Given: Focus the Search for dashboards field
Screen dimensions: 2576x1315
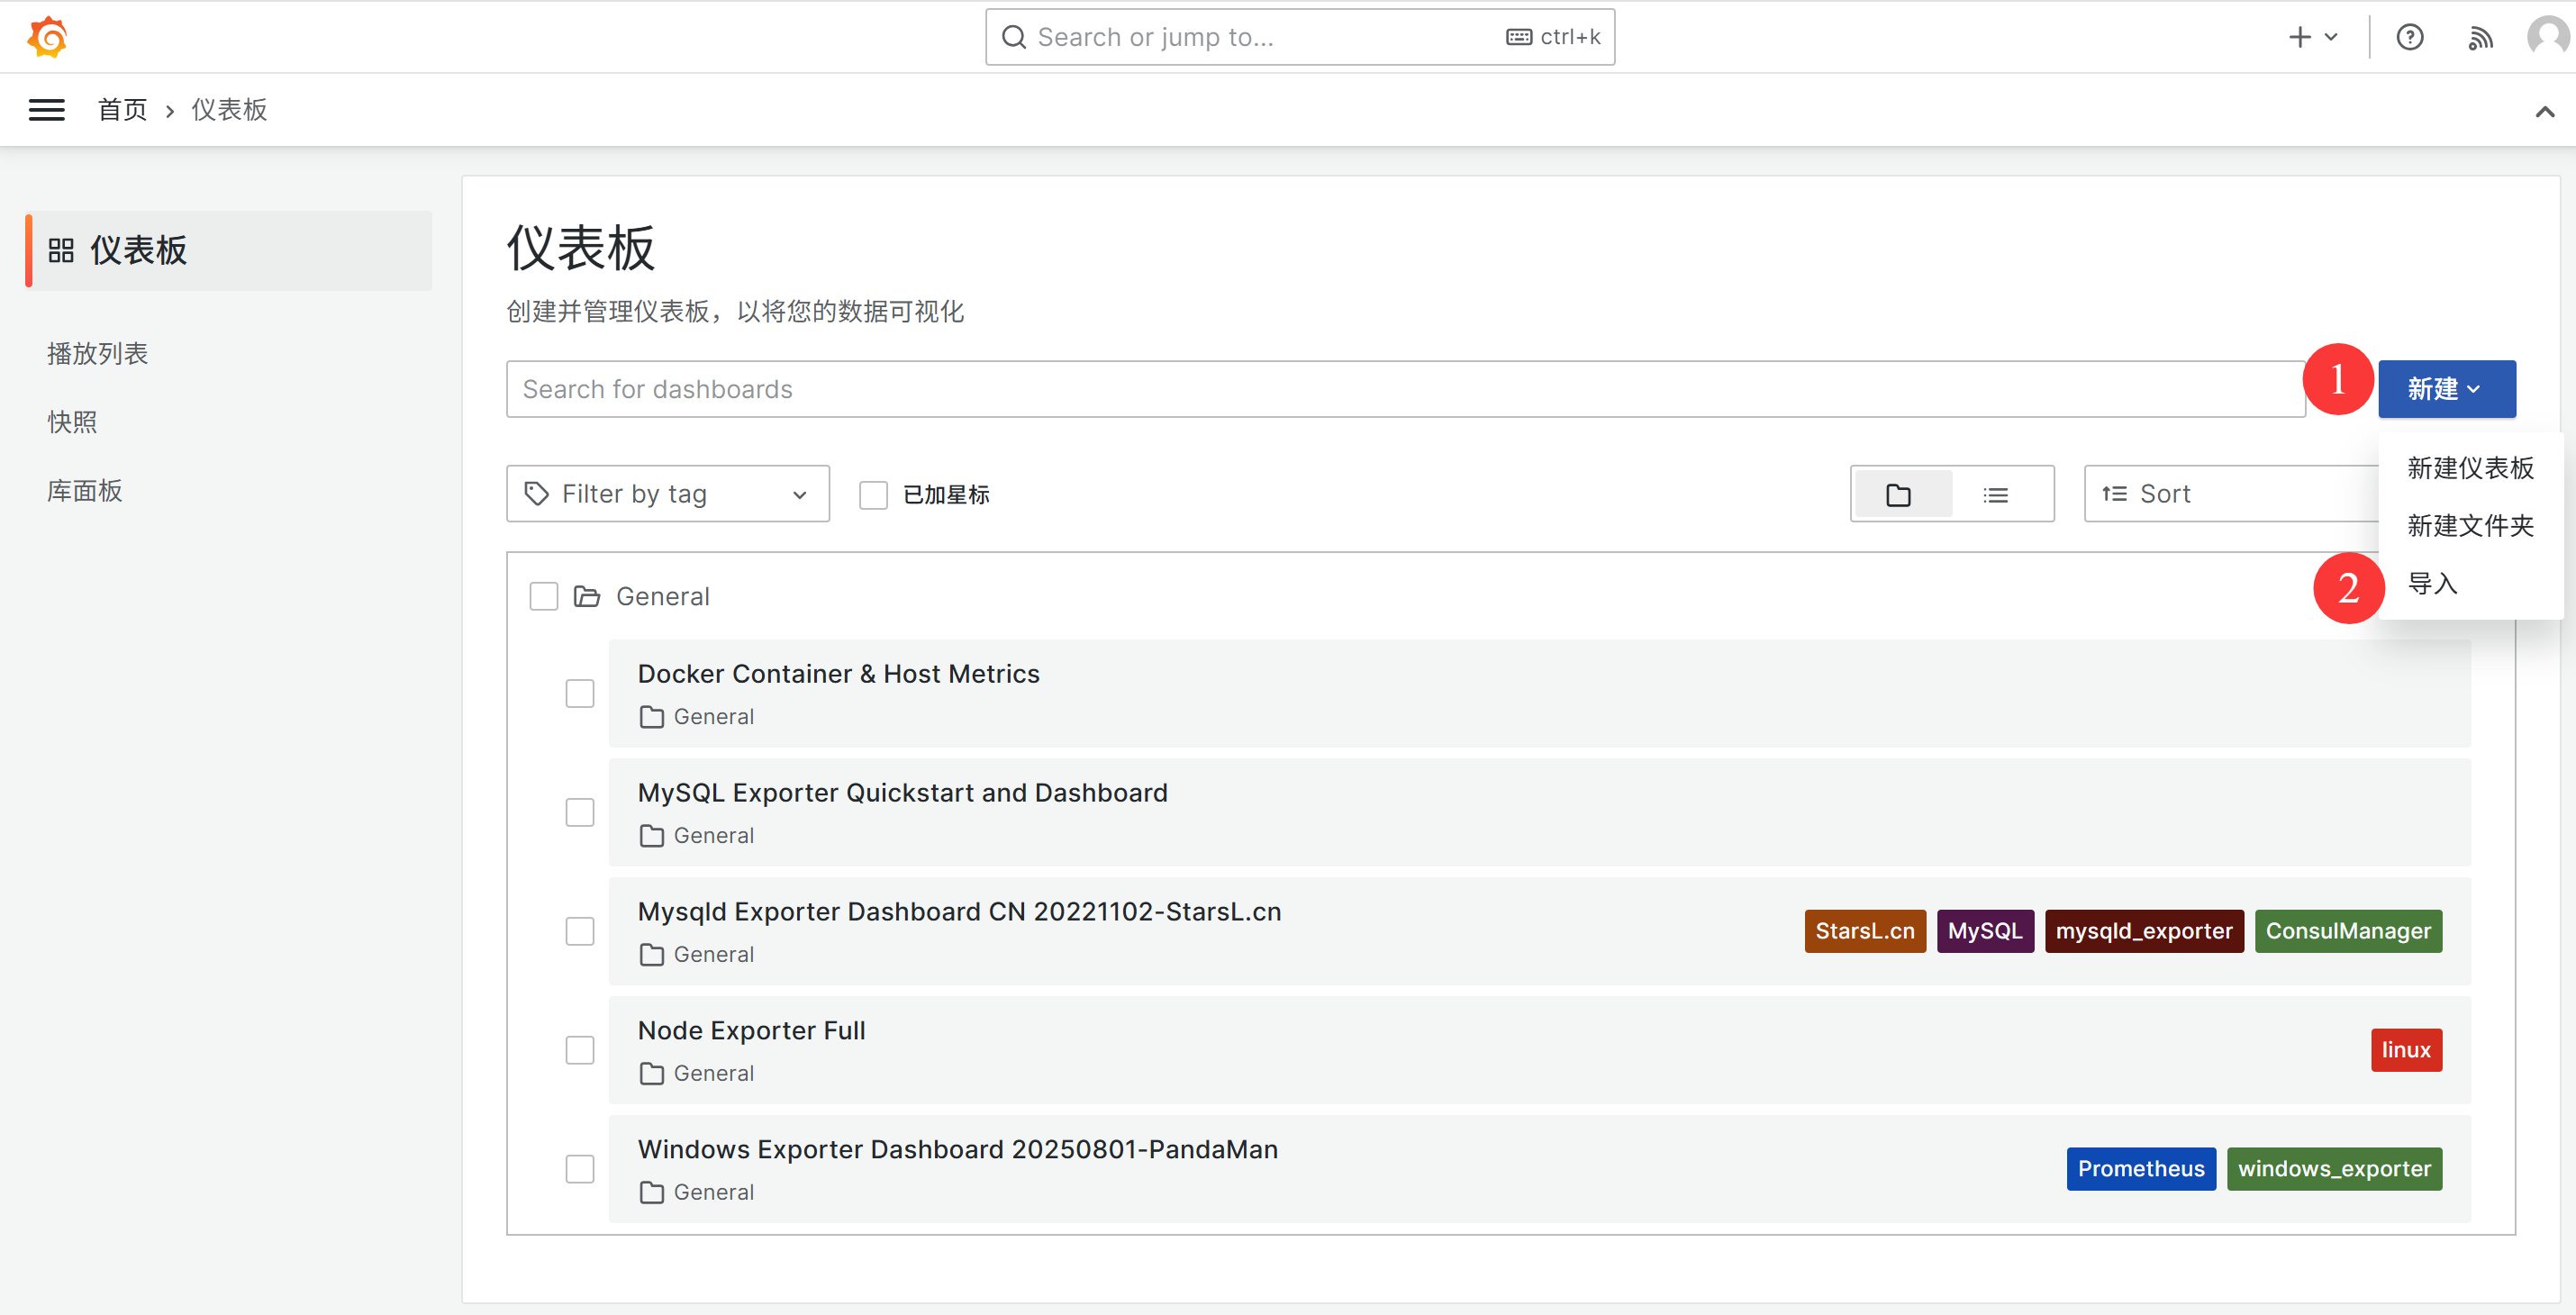Looking at the screenshot, I should [1405, 389].
